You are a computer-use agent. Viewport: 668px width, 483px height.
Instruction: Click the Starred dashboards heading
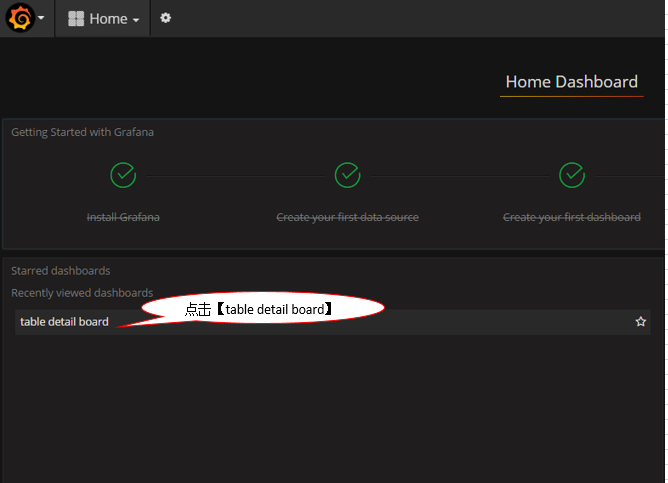60,271
